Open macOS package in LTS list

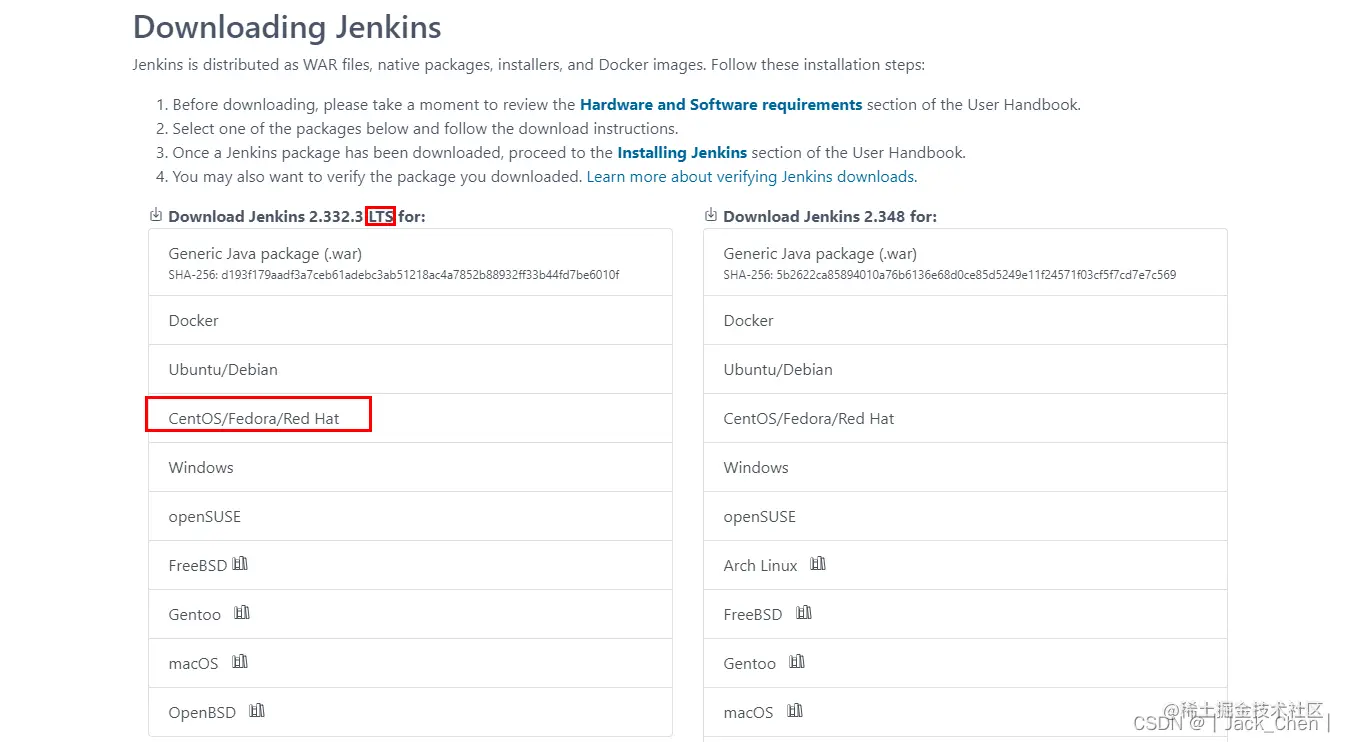coord(410,663)
